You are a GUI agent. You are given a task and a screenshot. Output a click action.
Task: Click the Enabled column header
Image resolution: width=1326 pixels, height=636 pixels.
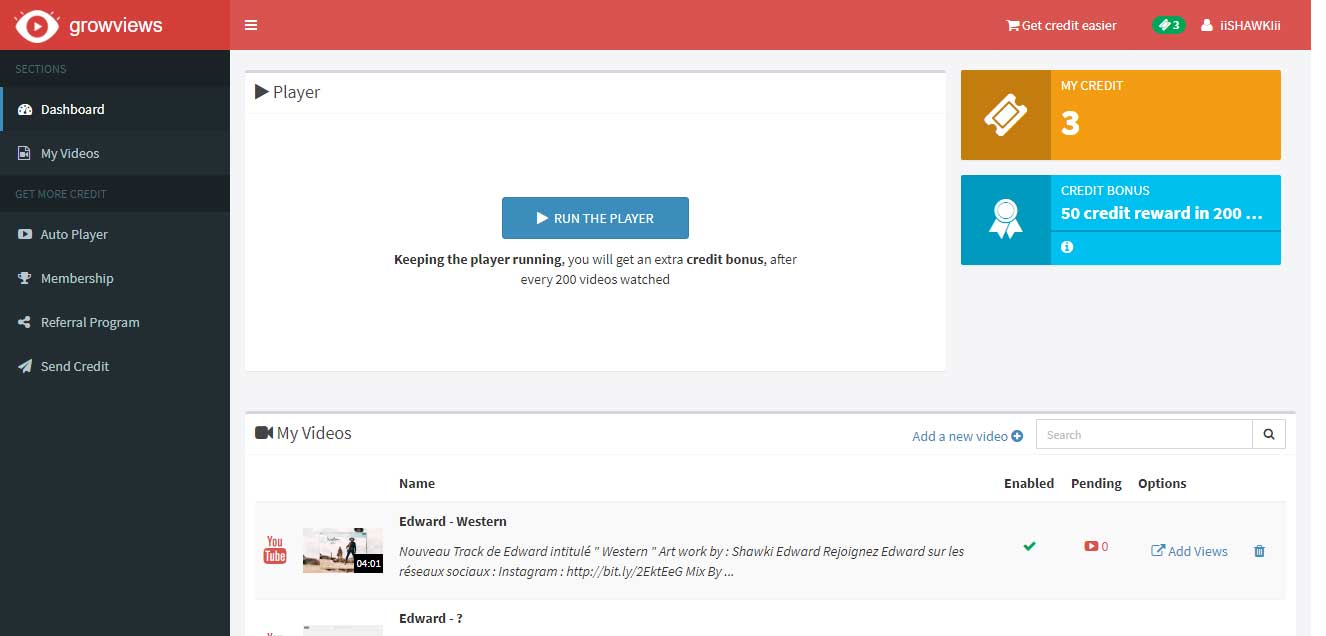tap(1029, 483)
